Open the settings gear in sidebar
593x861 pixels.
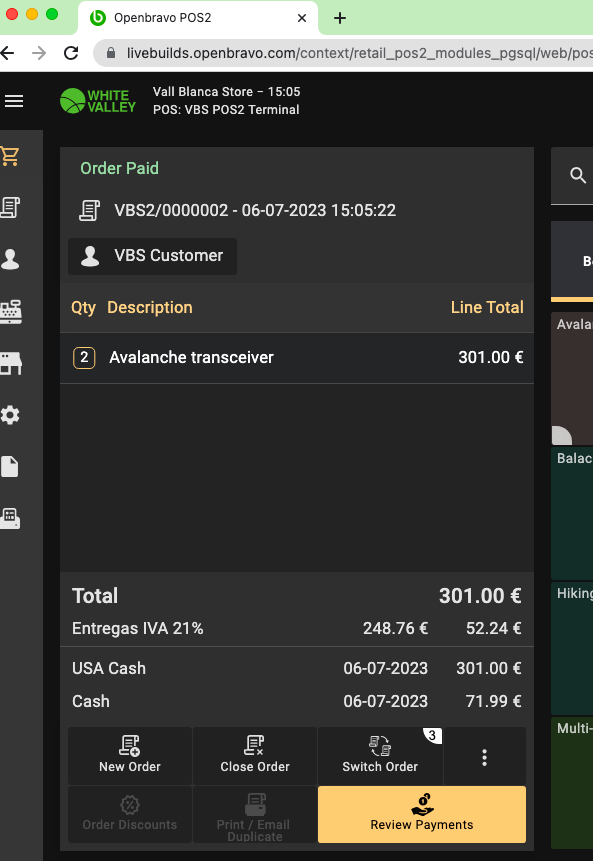pos(10,415)
